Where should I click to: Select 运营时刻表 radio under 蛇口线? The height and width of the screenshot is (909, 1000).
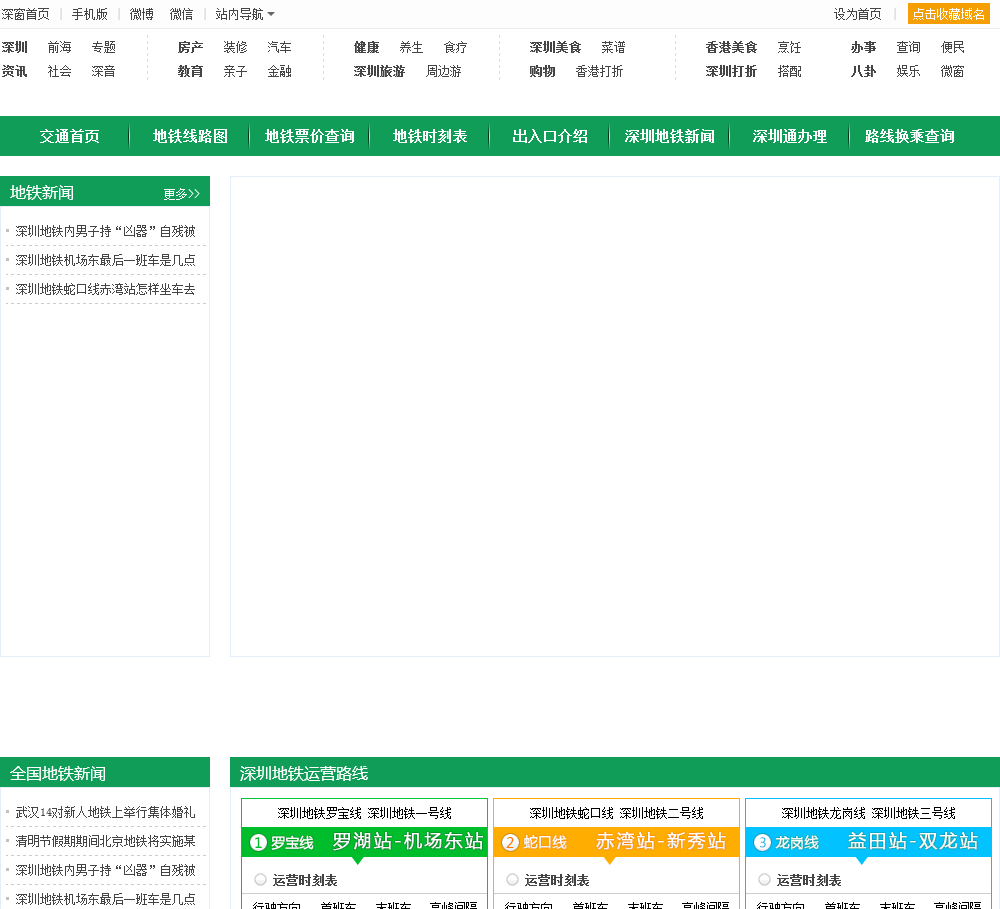(512, 880)
